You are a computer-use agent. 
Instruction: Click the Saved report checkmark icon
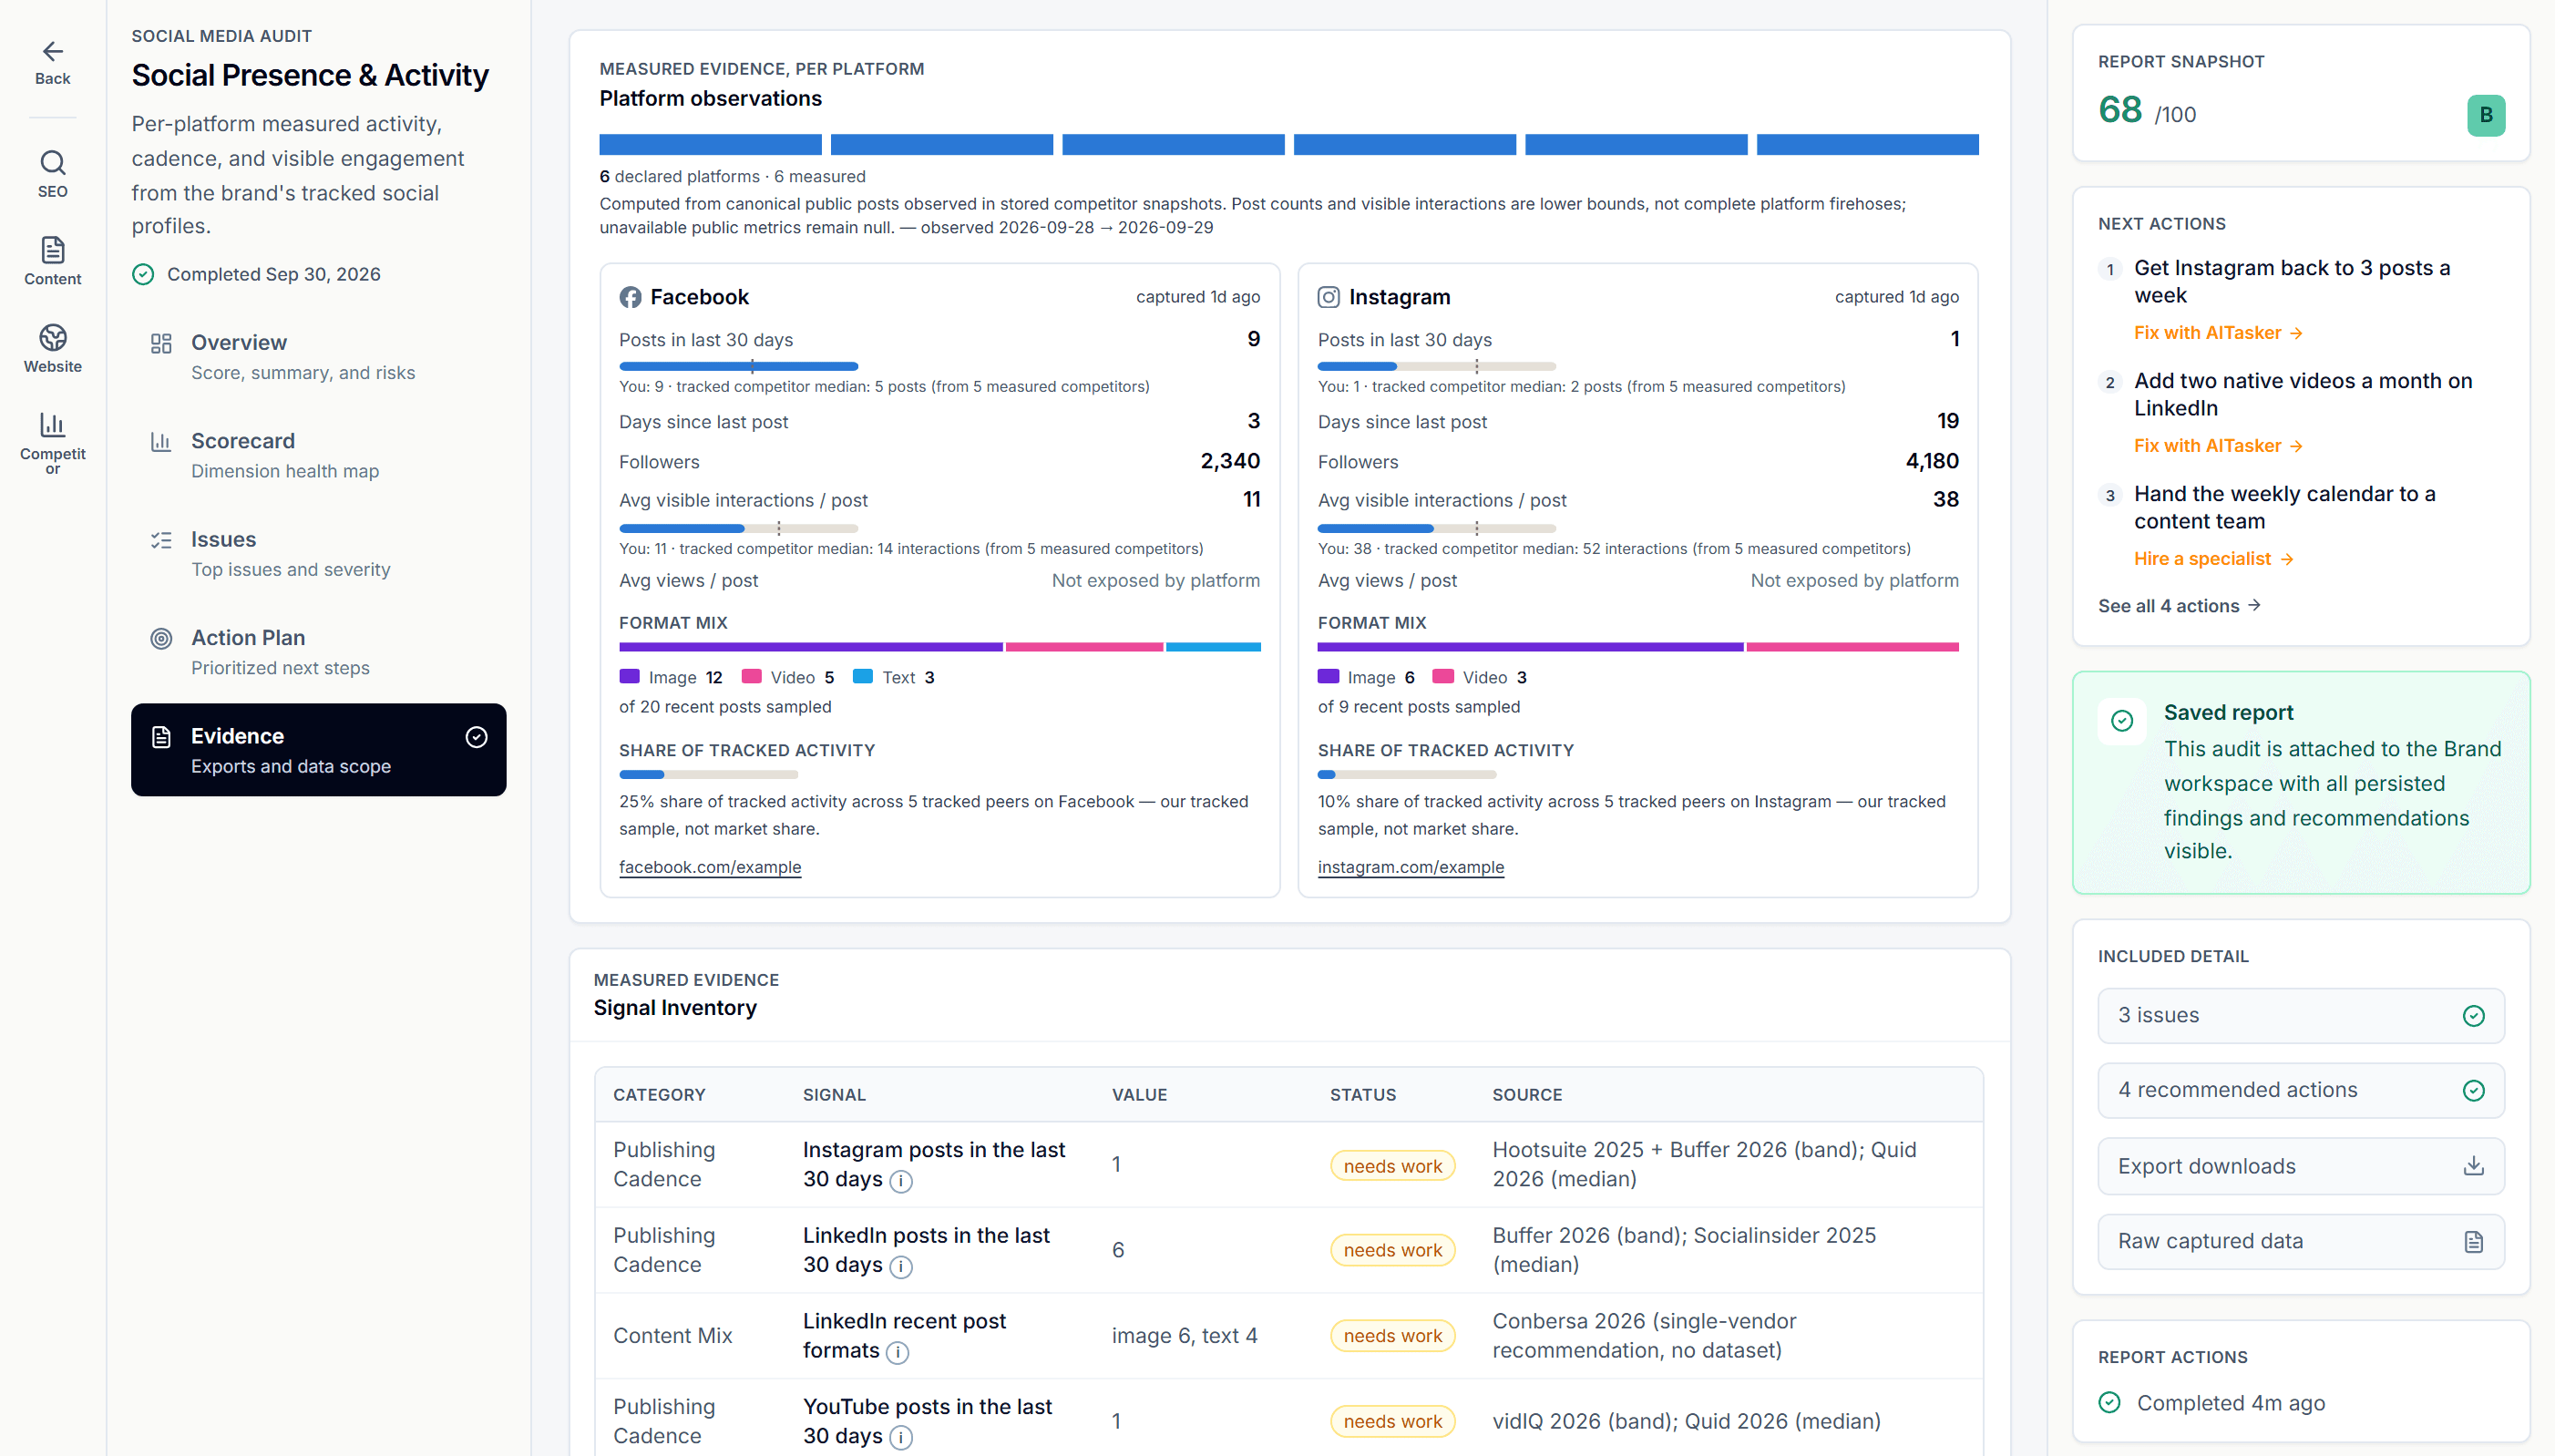point(2122,721)
